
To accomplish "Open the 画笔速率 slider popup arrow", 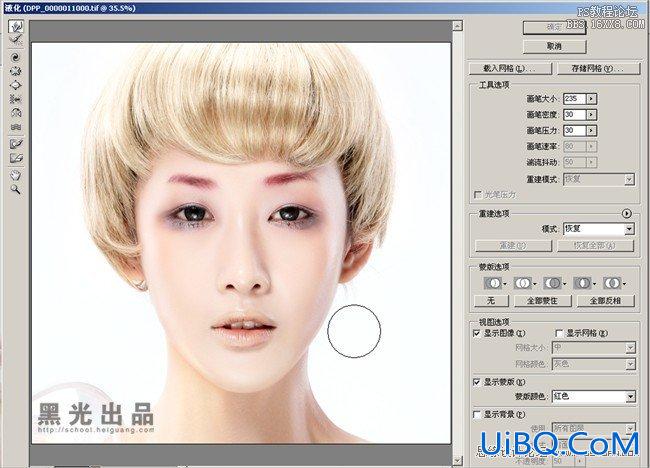I will [x=592, y=146].
